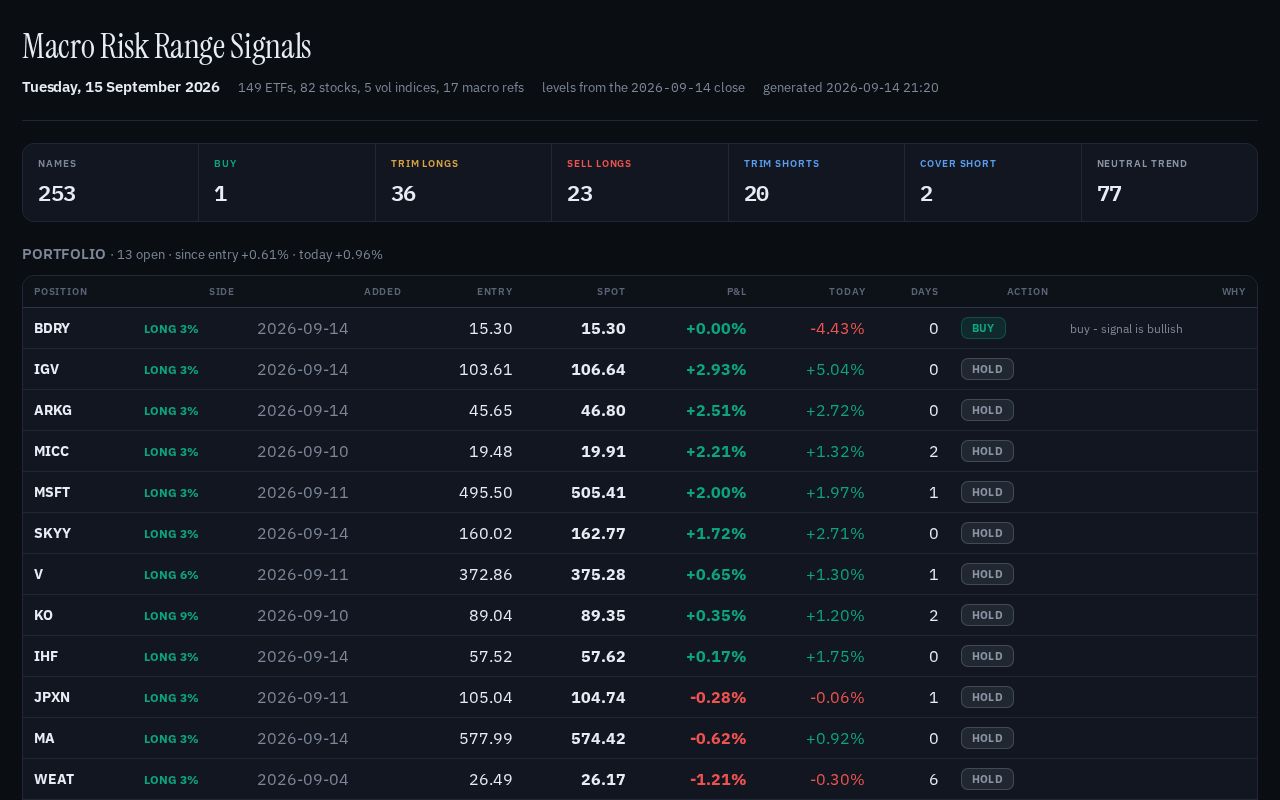Screen dimensions: 1280x800
Task: Click the 'generated 2026-09-14 21:20' timestamp
Action: click(x=851, y=88)
